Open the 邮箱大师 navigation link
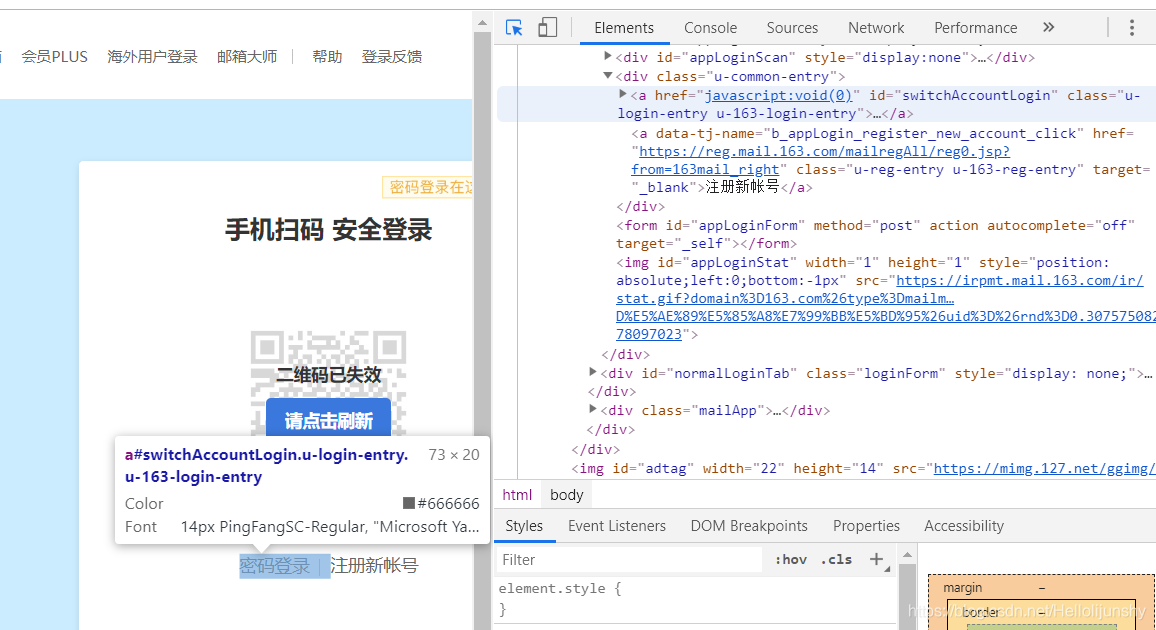1156x630 pixels. (247, 57)
